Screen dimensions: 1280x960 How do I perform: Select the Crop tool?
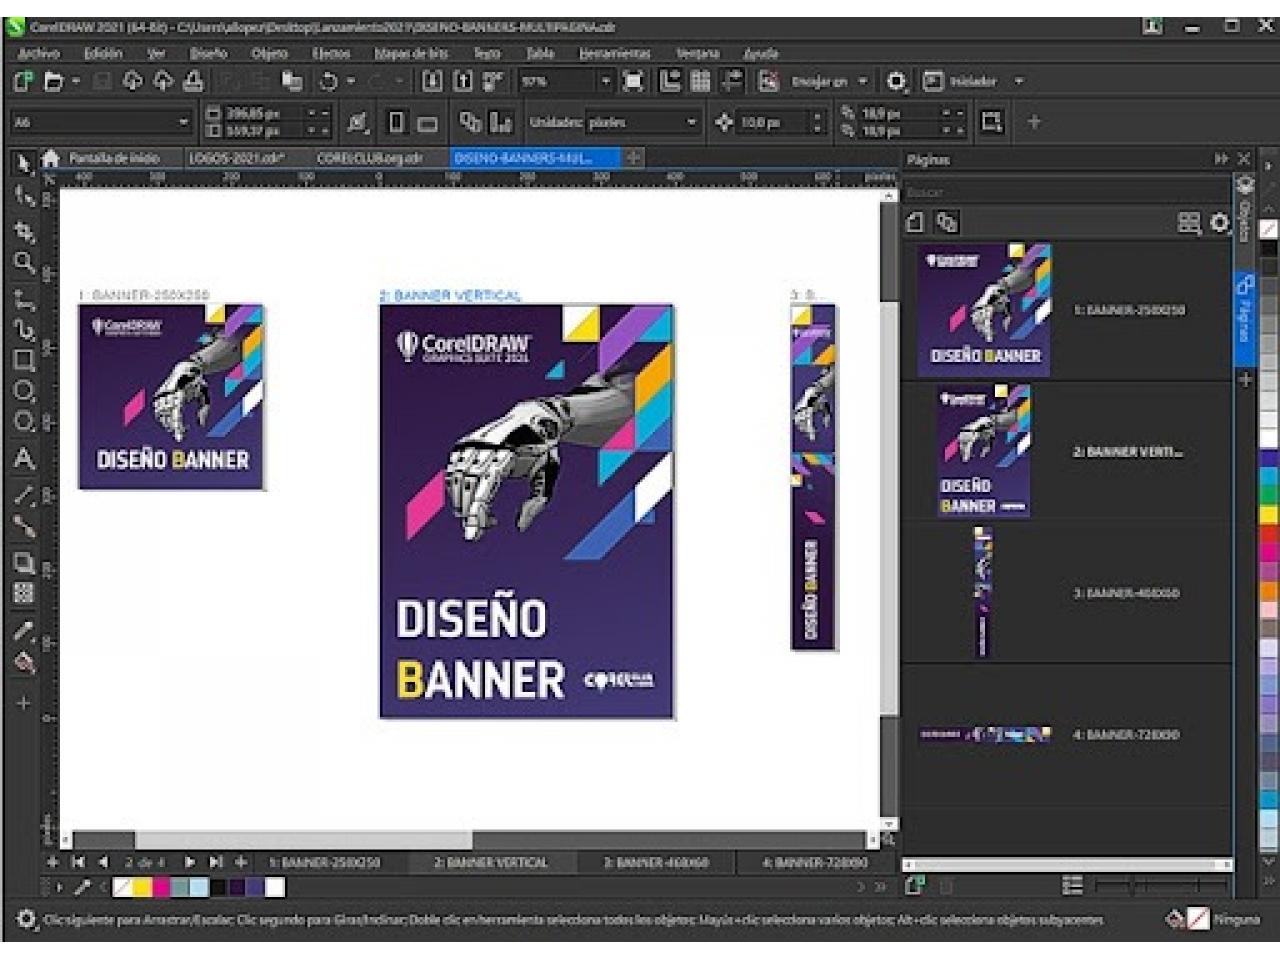click(24, 231)
